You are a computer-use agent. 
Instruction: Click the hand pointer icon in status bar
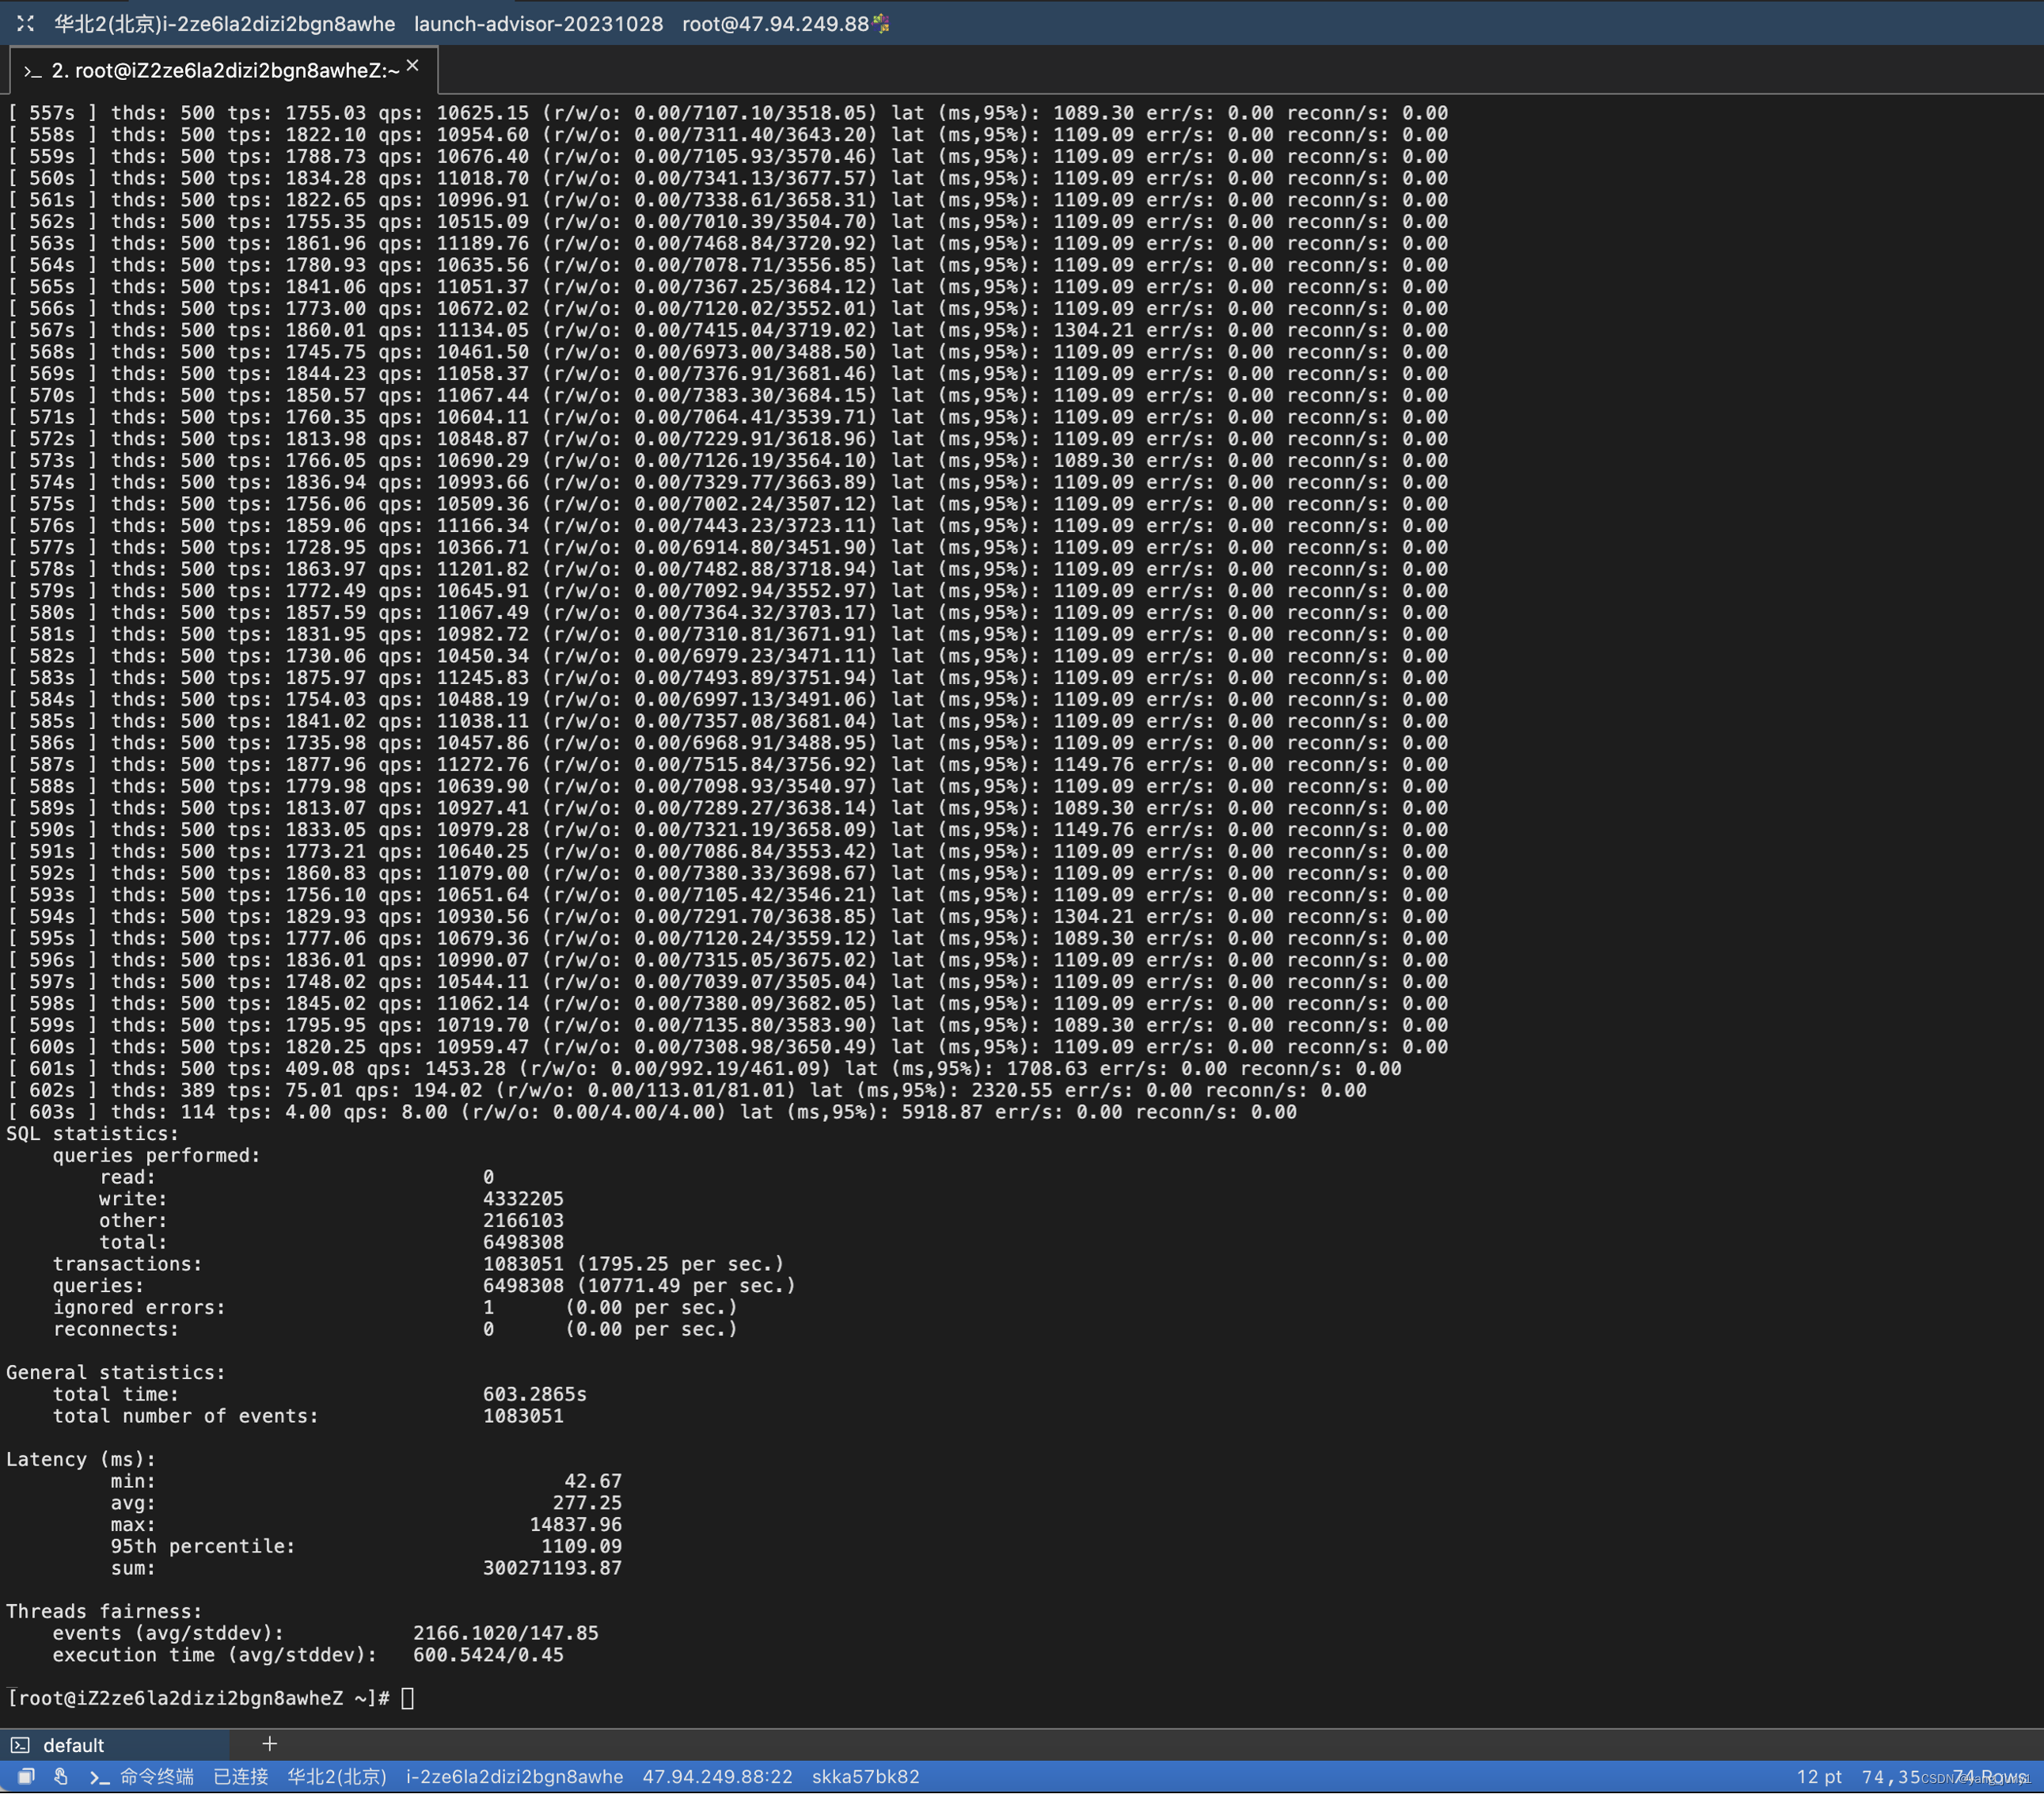(x=61, y=1777)
